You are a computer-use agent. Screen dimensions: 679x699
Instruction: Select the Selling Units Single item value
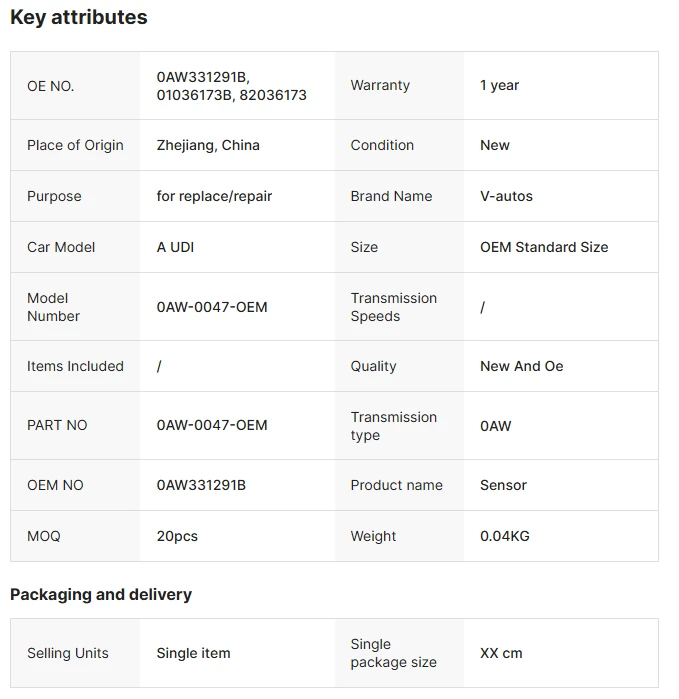193,653
